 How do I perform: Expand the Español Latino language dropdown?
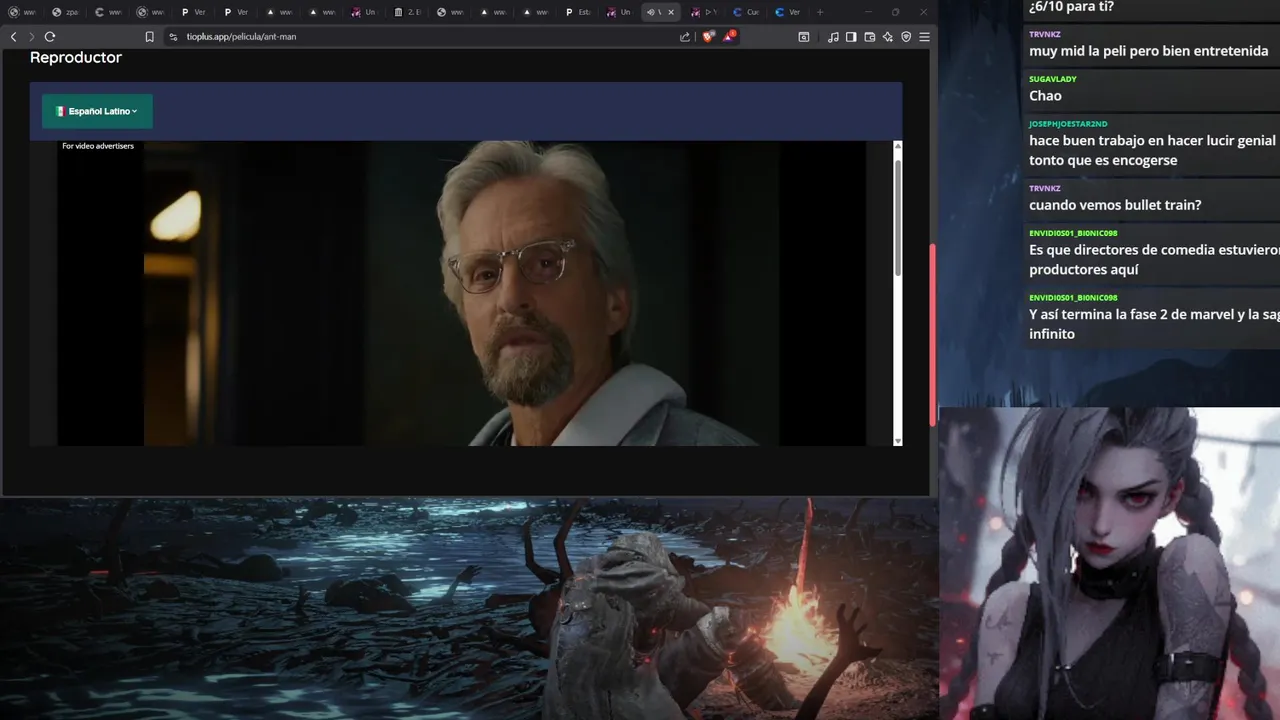(x=97, y=111)
